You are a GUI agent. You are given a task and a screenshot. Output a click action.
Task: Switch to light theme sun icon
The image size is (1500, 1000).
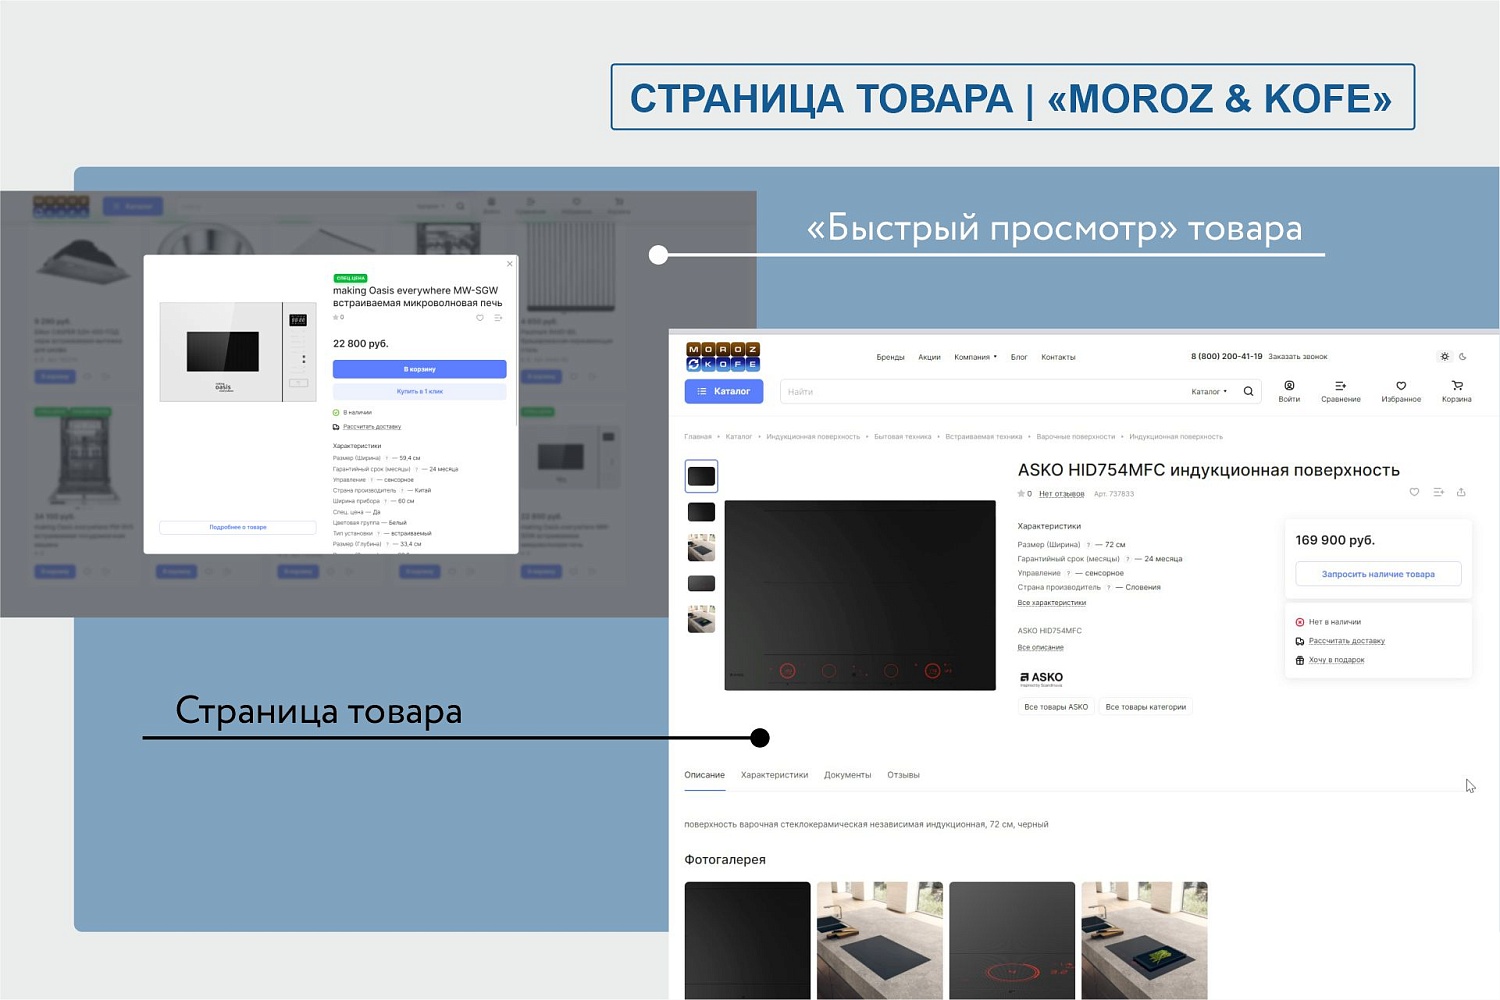(x=1444, y=357)
